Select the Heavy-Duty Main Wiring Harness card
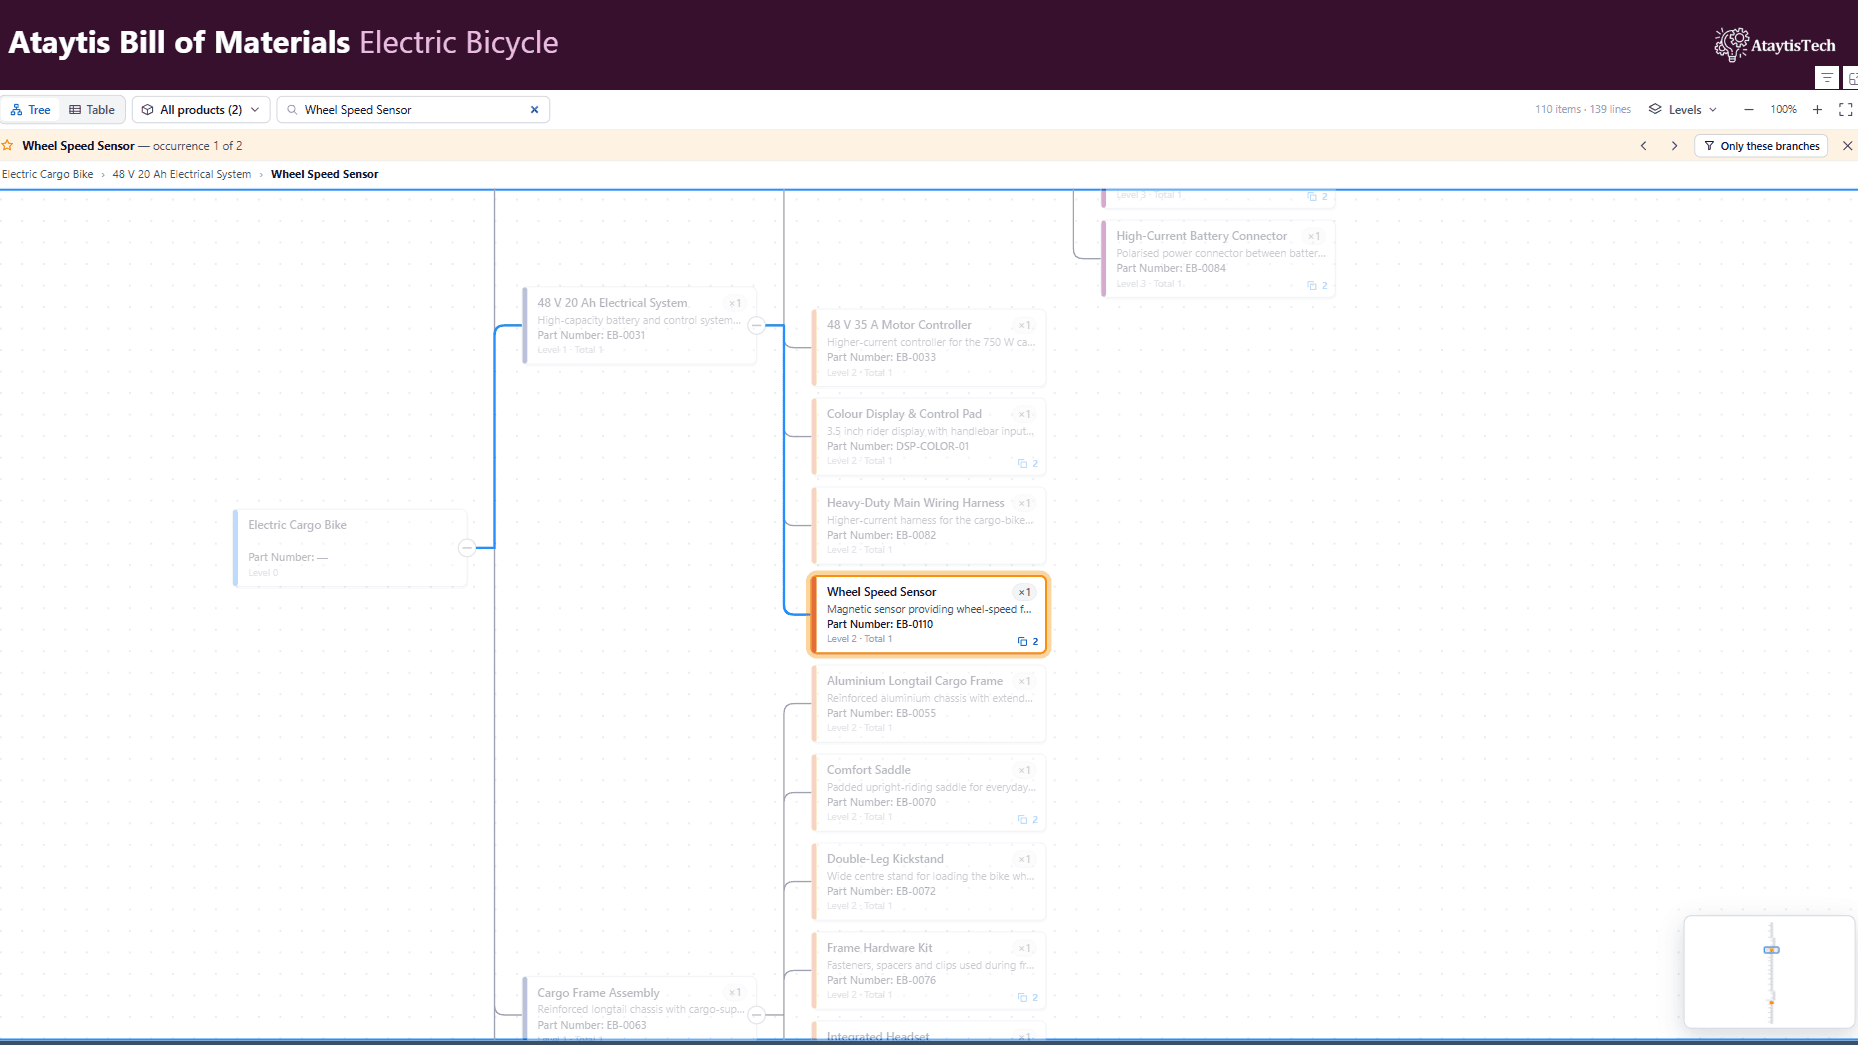Screen dimensions: 1858x1045 pyautogui.click(x=929, y=526)
